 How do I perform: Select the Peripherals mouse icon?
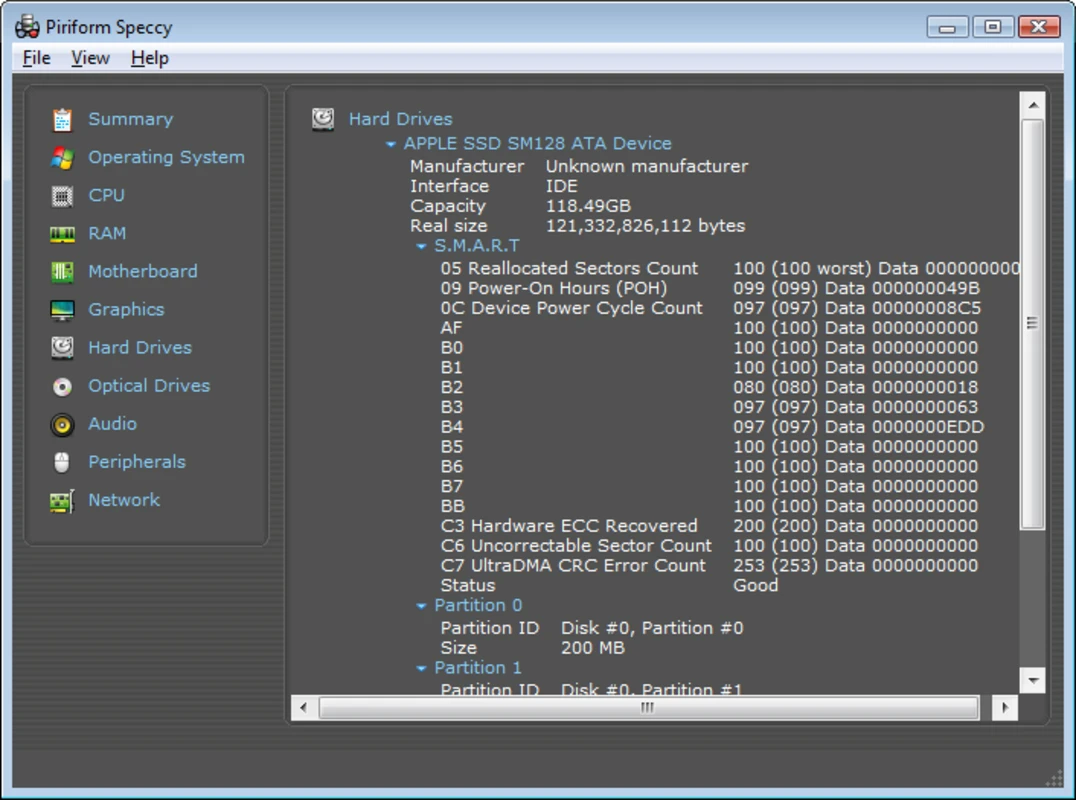63,461
